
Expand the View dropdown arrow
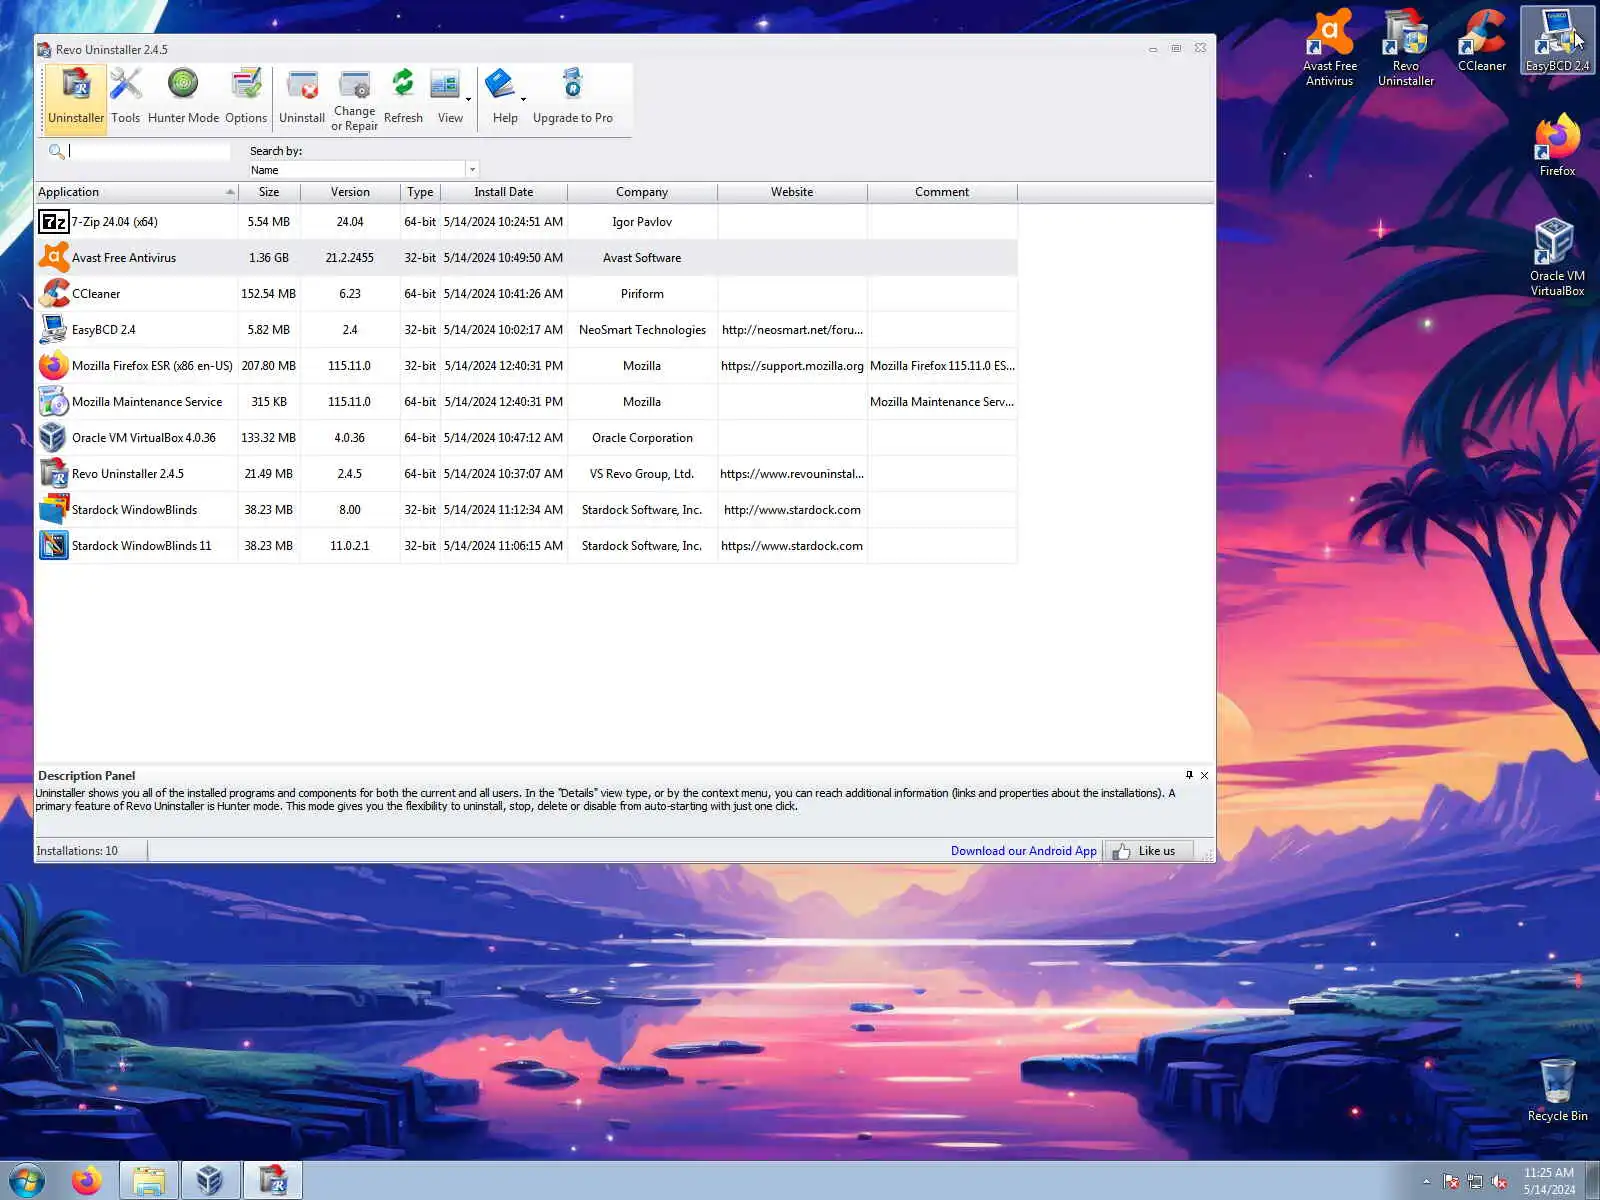469,99
